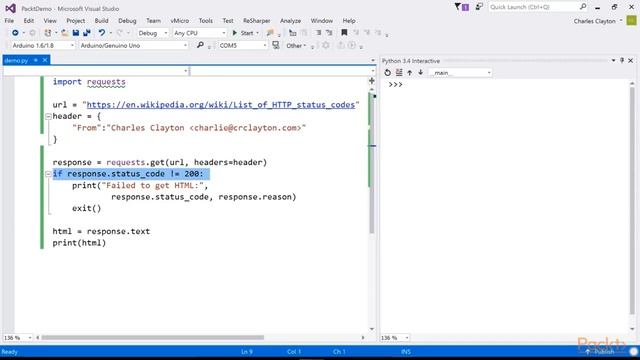Click the Python interactive >>> prompt

[x=396, y=85]
